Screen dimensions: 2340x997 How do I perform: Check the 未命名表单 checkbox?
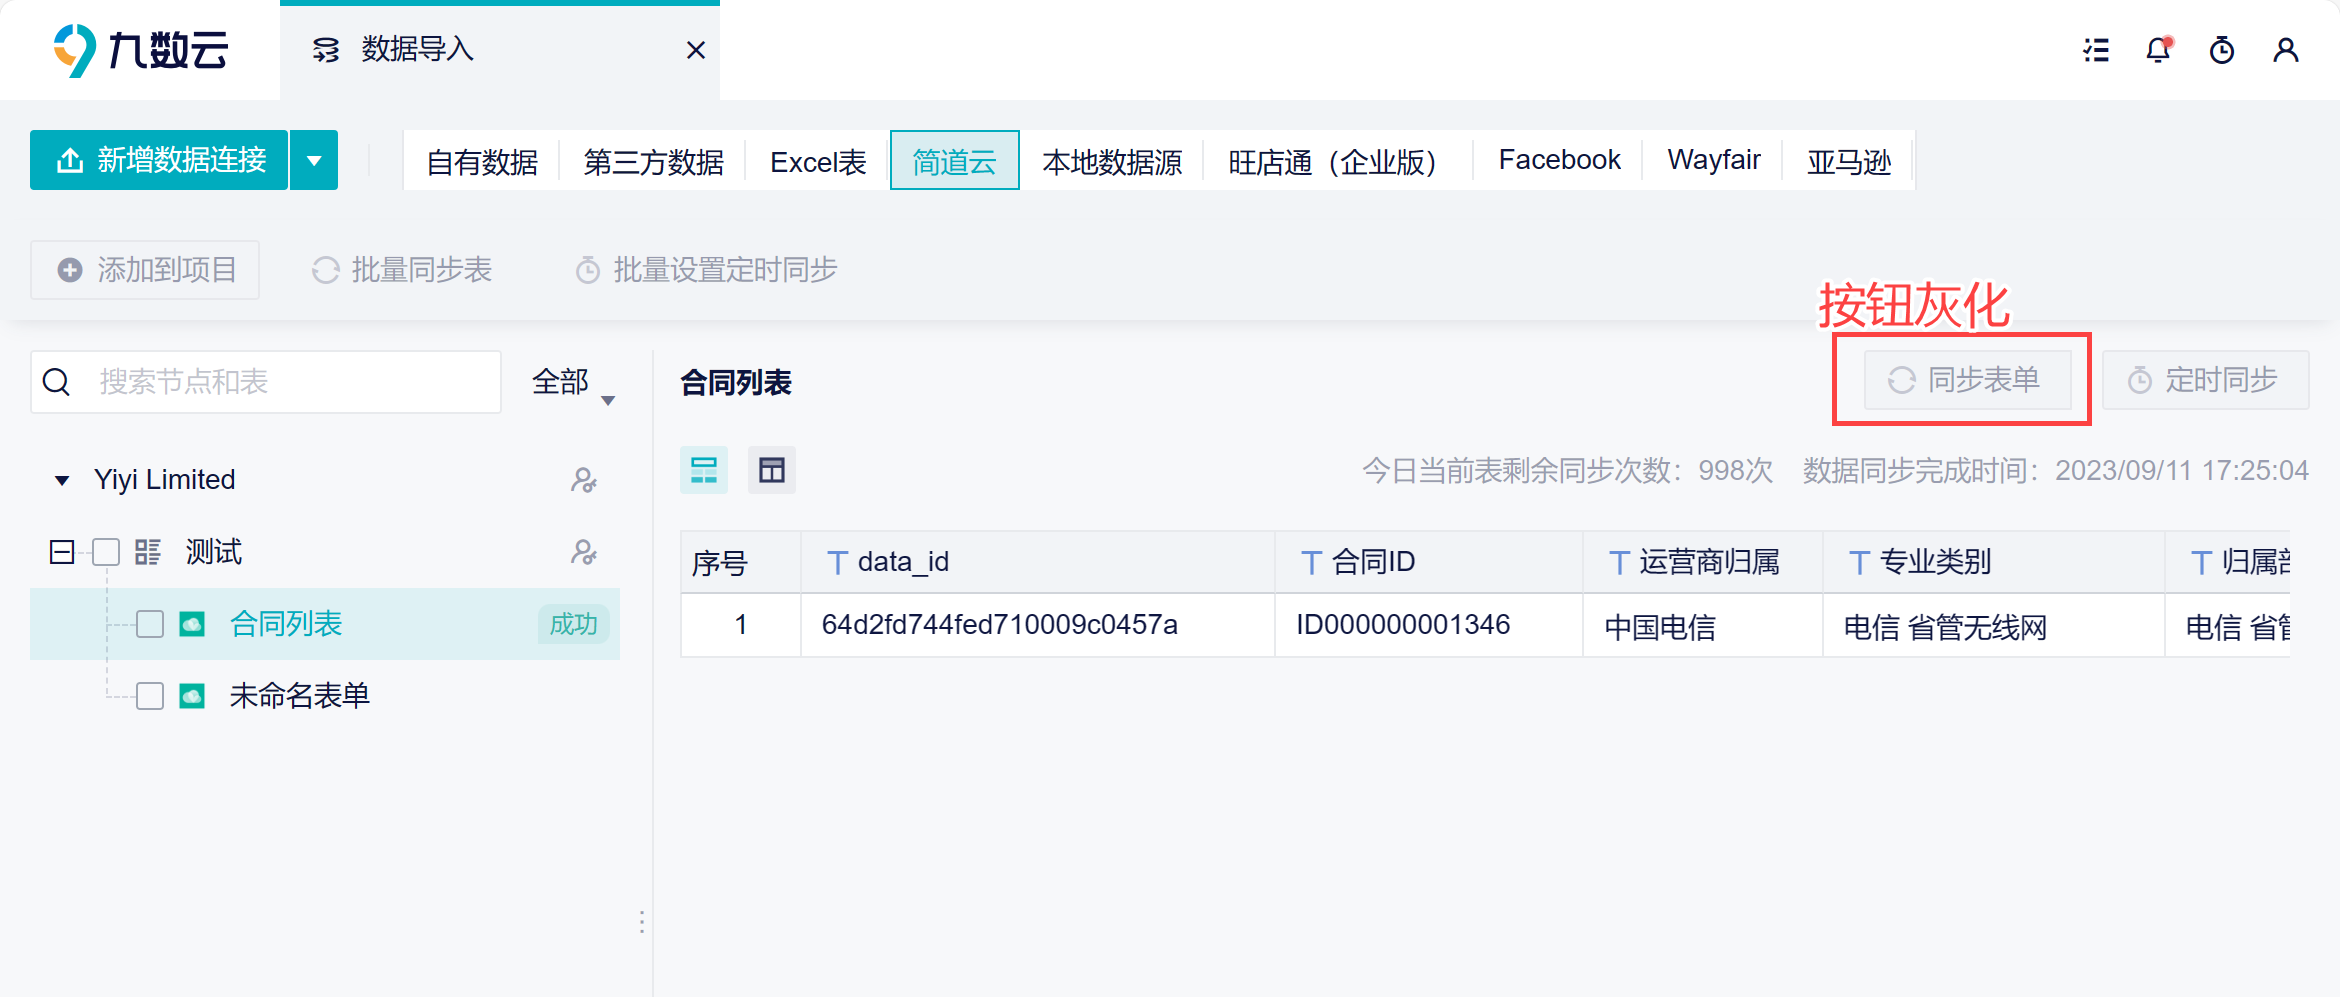coord(150,696)
